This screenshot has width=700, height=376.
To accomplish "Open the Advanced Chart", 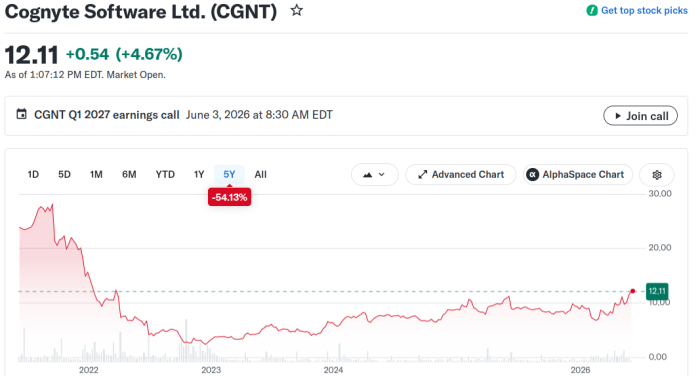I will point(461,175).
